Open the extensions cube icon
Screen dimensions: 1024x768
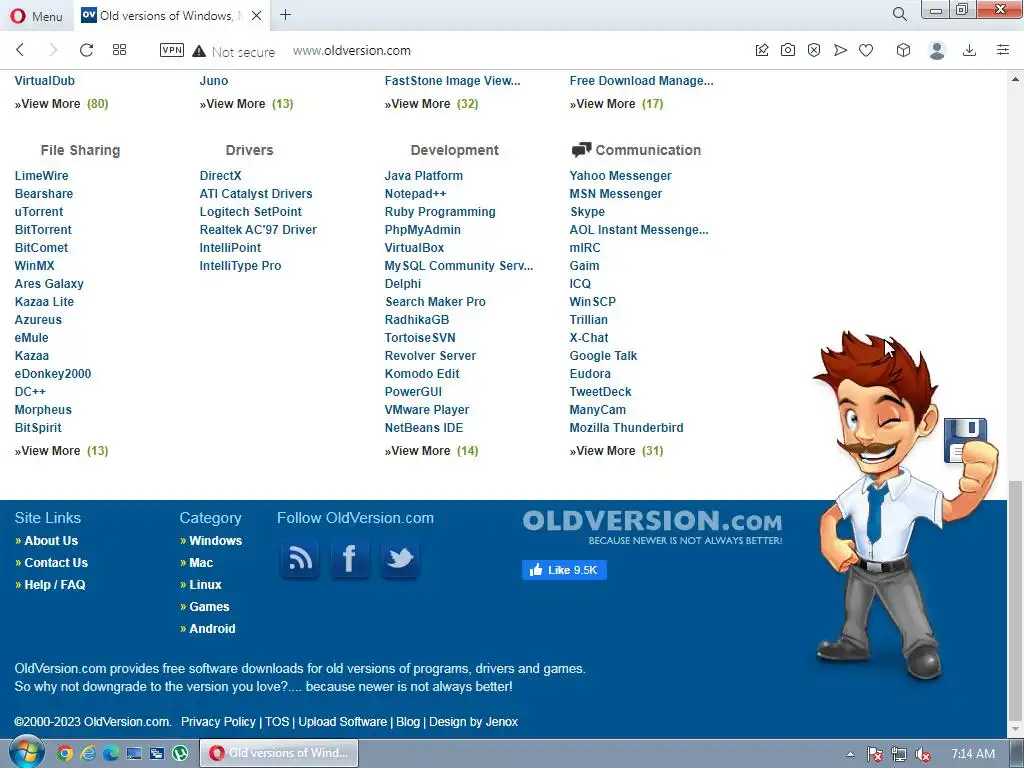click(x=903, y=50)
